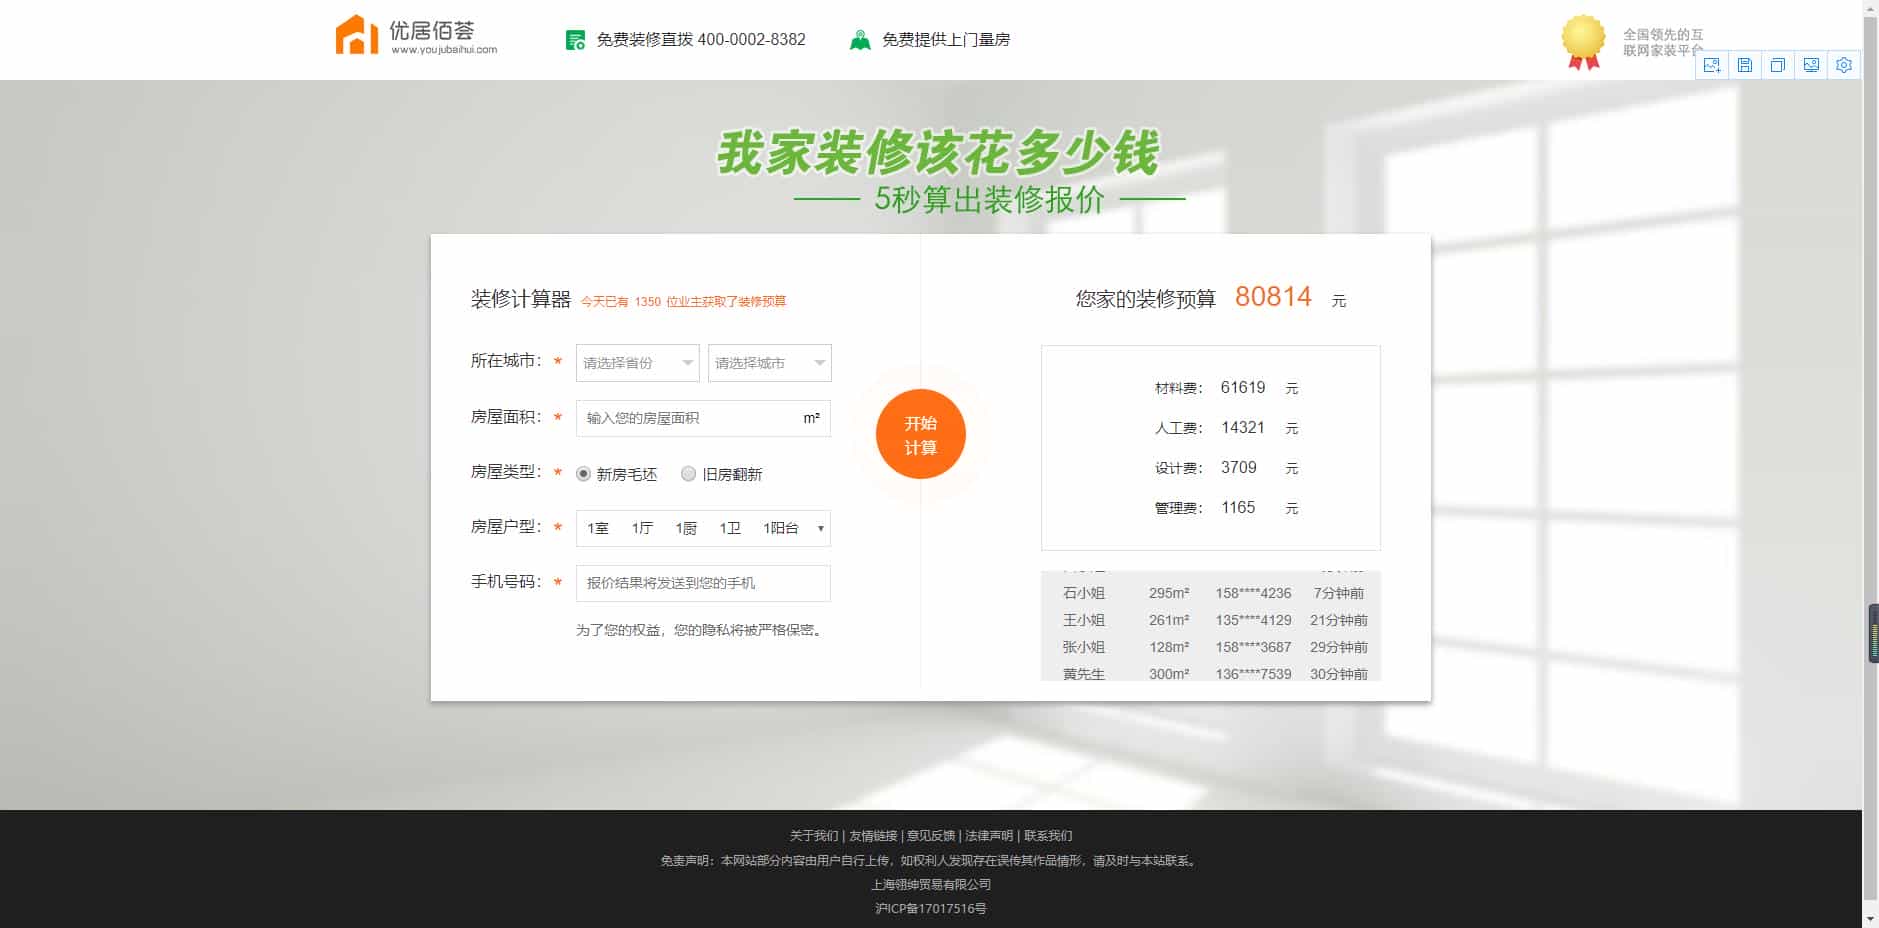Image resolution: width=1879 pixels, height=928 pixels.
Task: Click the 人工费 value 14321
Action: [1243, 428]
